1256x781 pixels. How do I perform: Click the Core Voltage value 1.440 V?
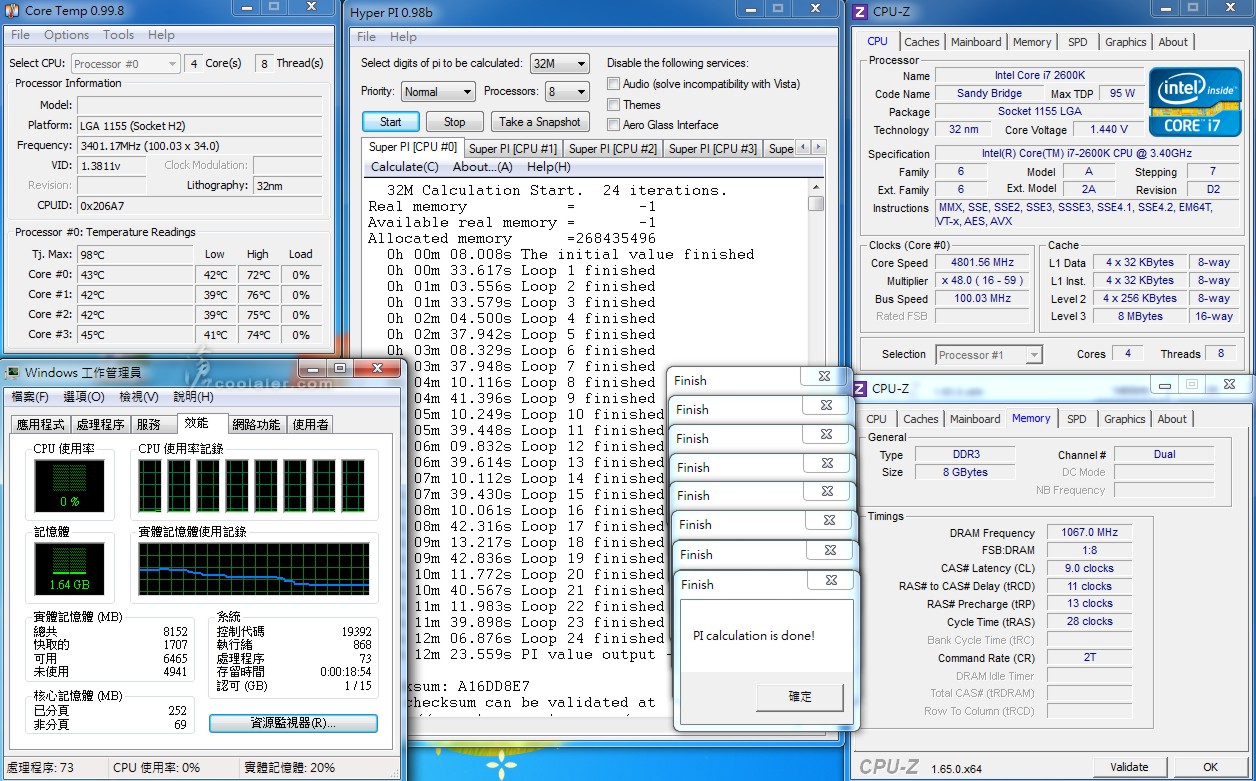point(1108,130)
